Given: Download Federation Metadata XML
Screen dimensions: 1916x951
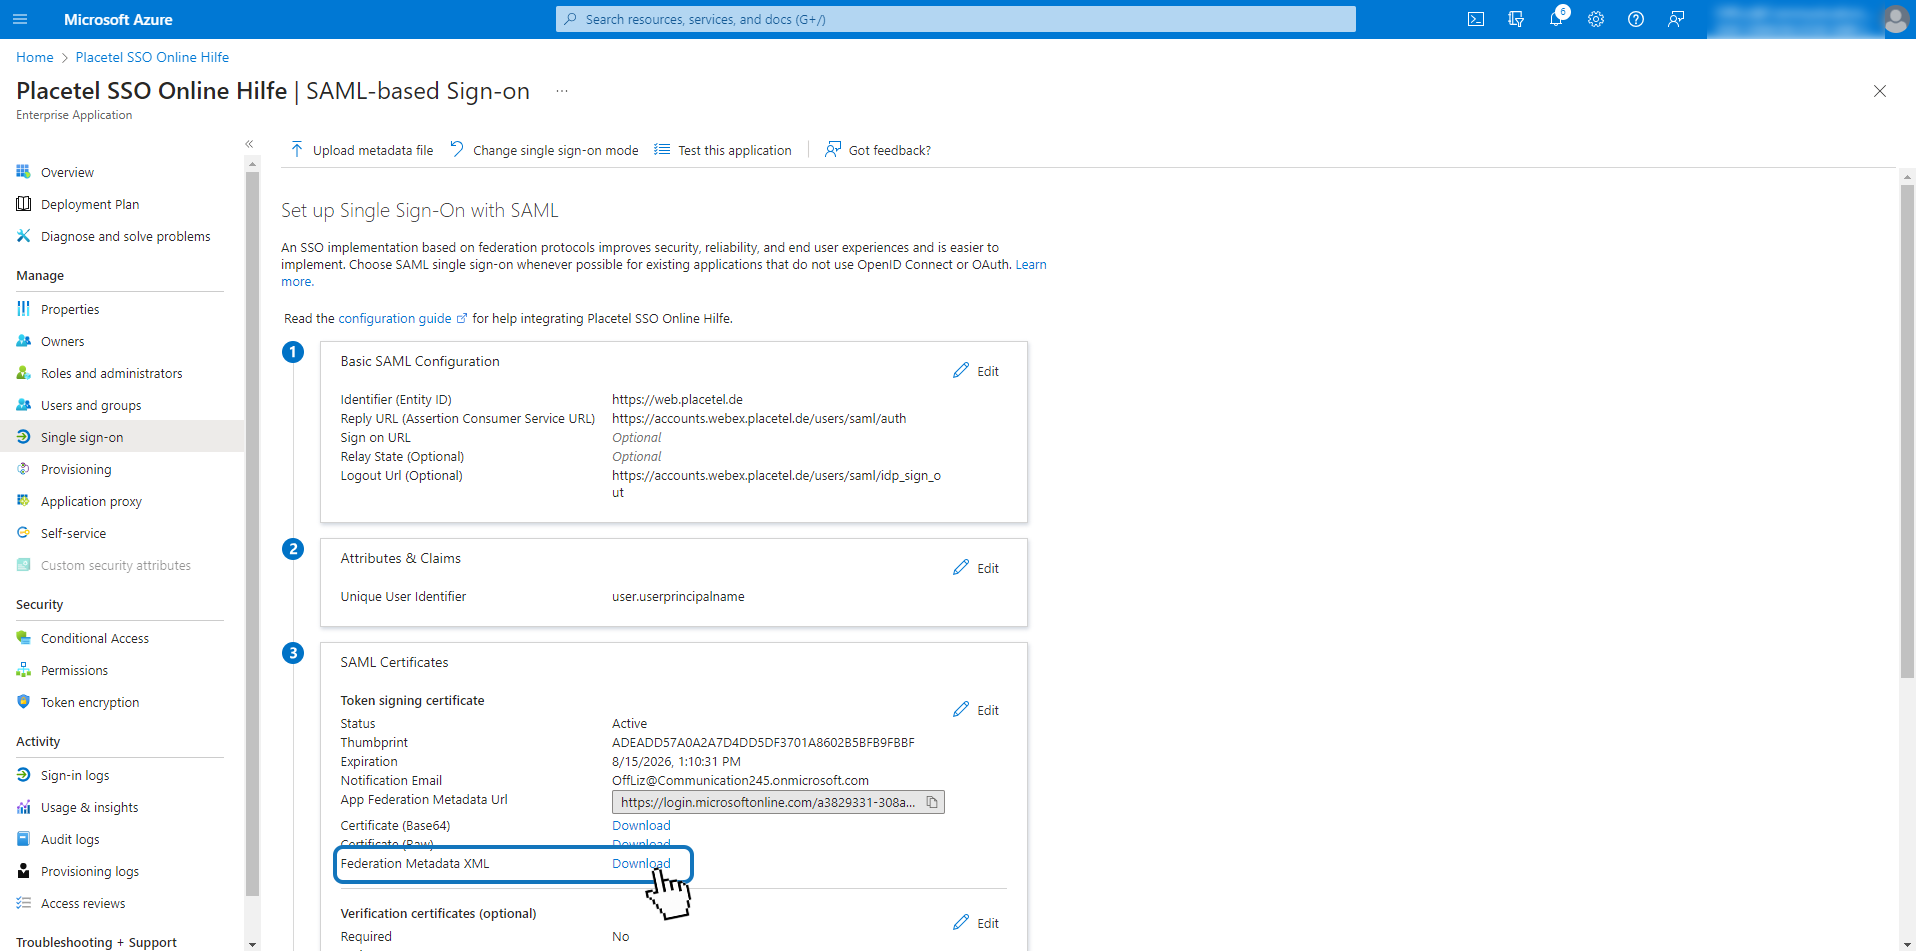Looking at the screenshot, I should click(x=641, y=863).
